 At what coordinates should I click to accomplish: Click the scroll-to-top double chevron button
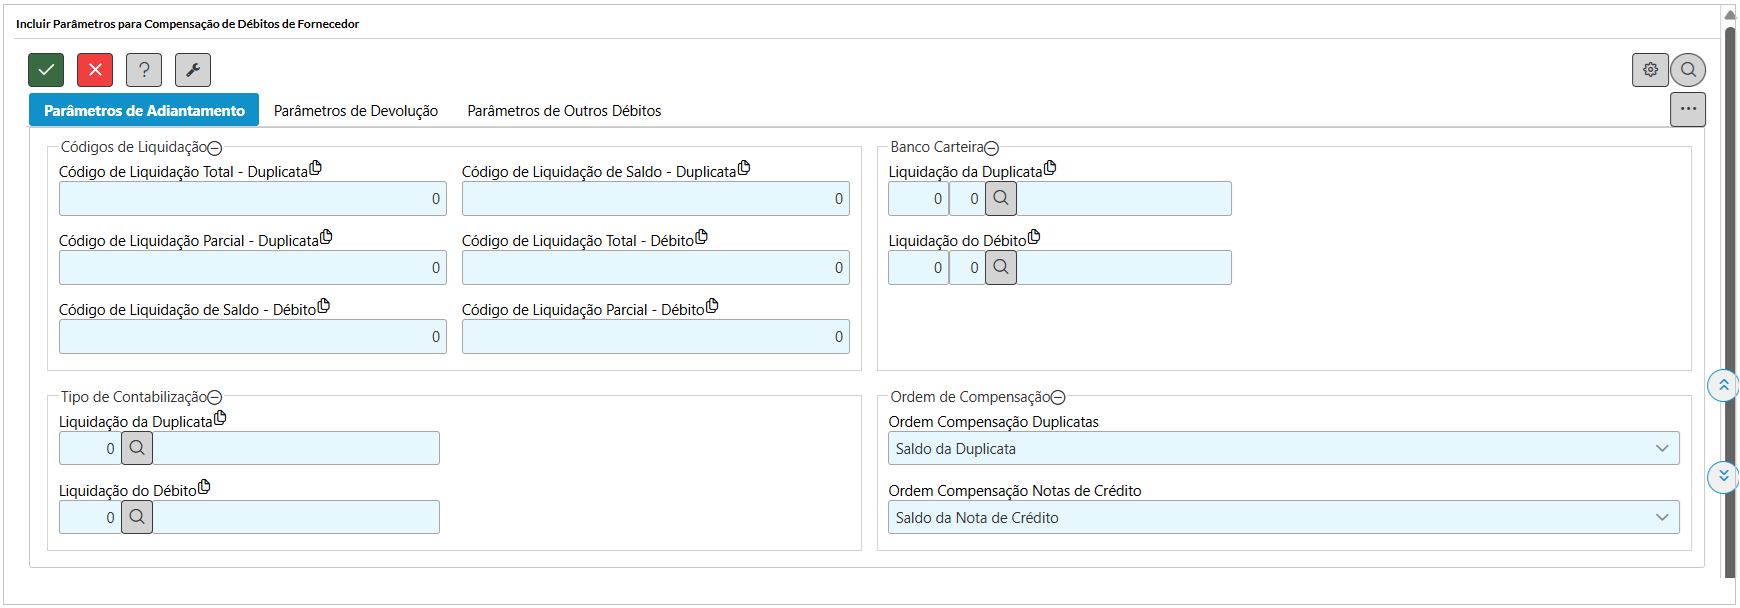click(1723, 385)
